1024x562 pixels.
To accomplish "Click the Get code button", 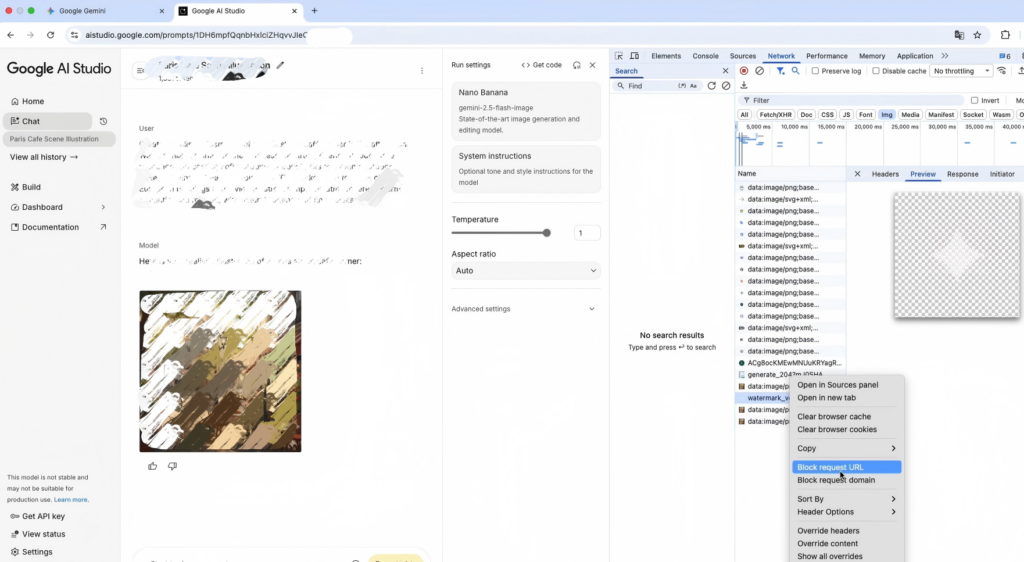I will point(541,65).
